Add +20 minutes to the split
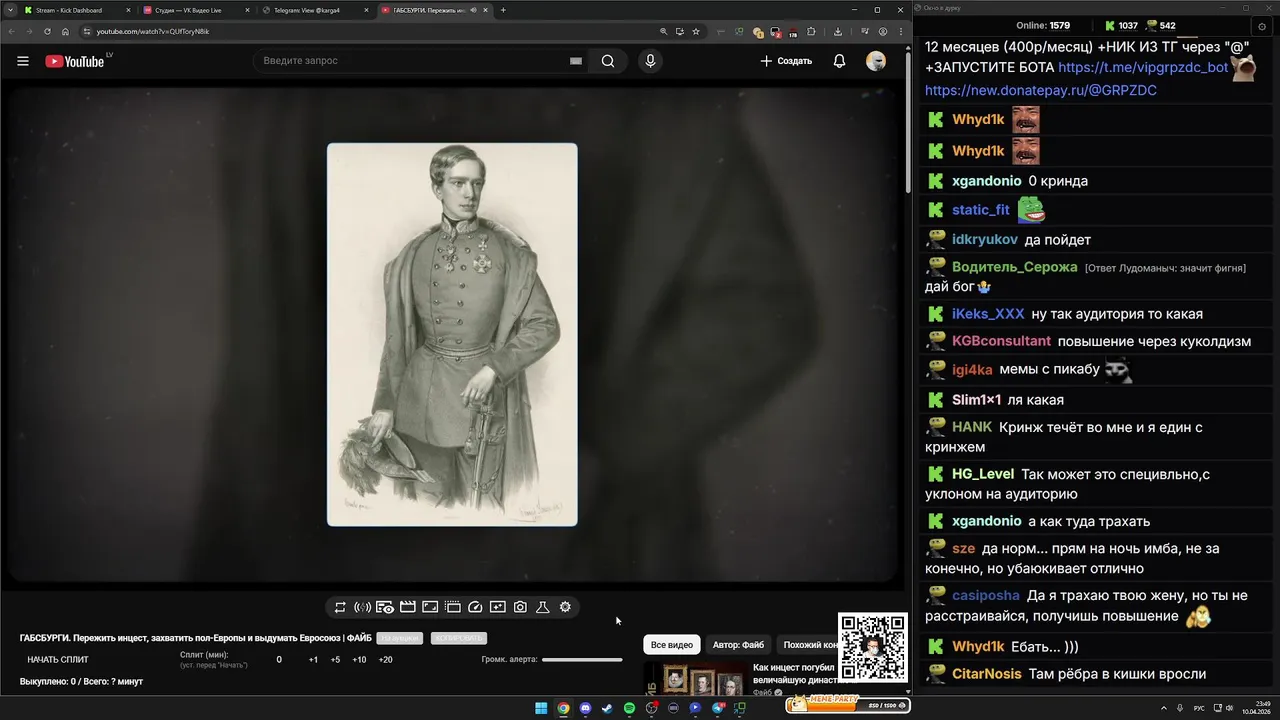The height and width of the screenshot is (720, 1280). (x=385, y=660)
